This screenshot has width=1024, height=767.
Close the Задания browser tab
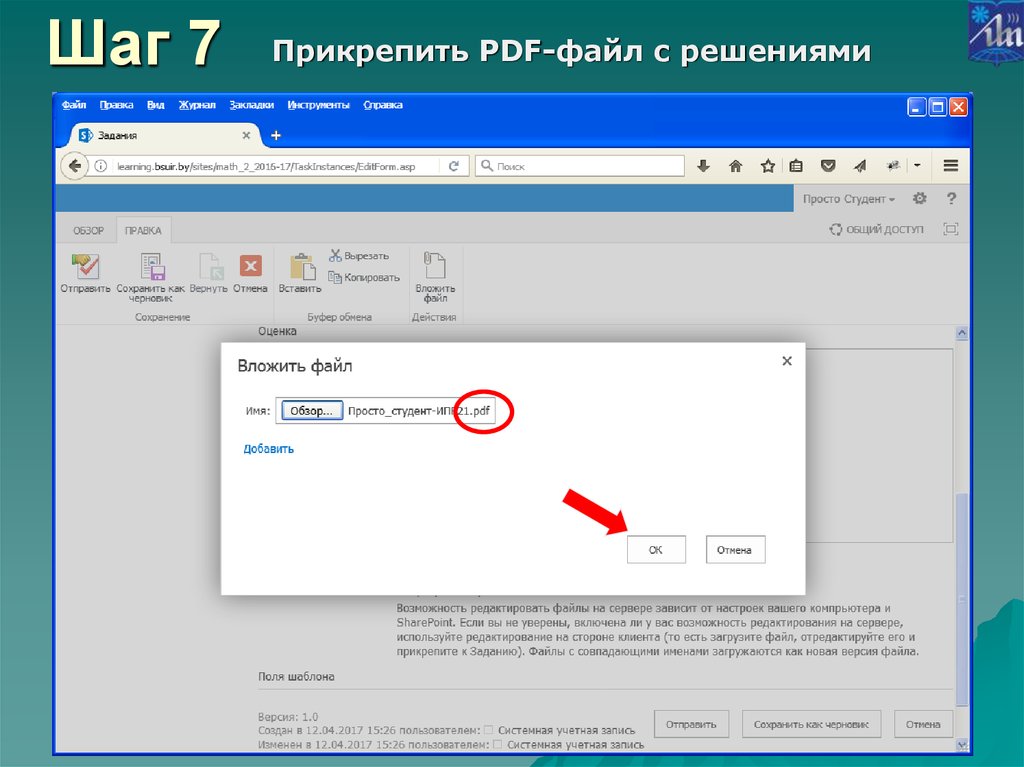[x=246, y=135]
